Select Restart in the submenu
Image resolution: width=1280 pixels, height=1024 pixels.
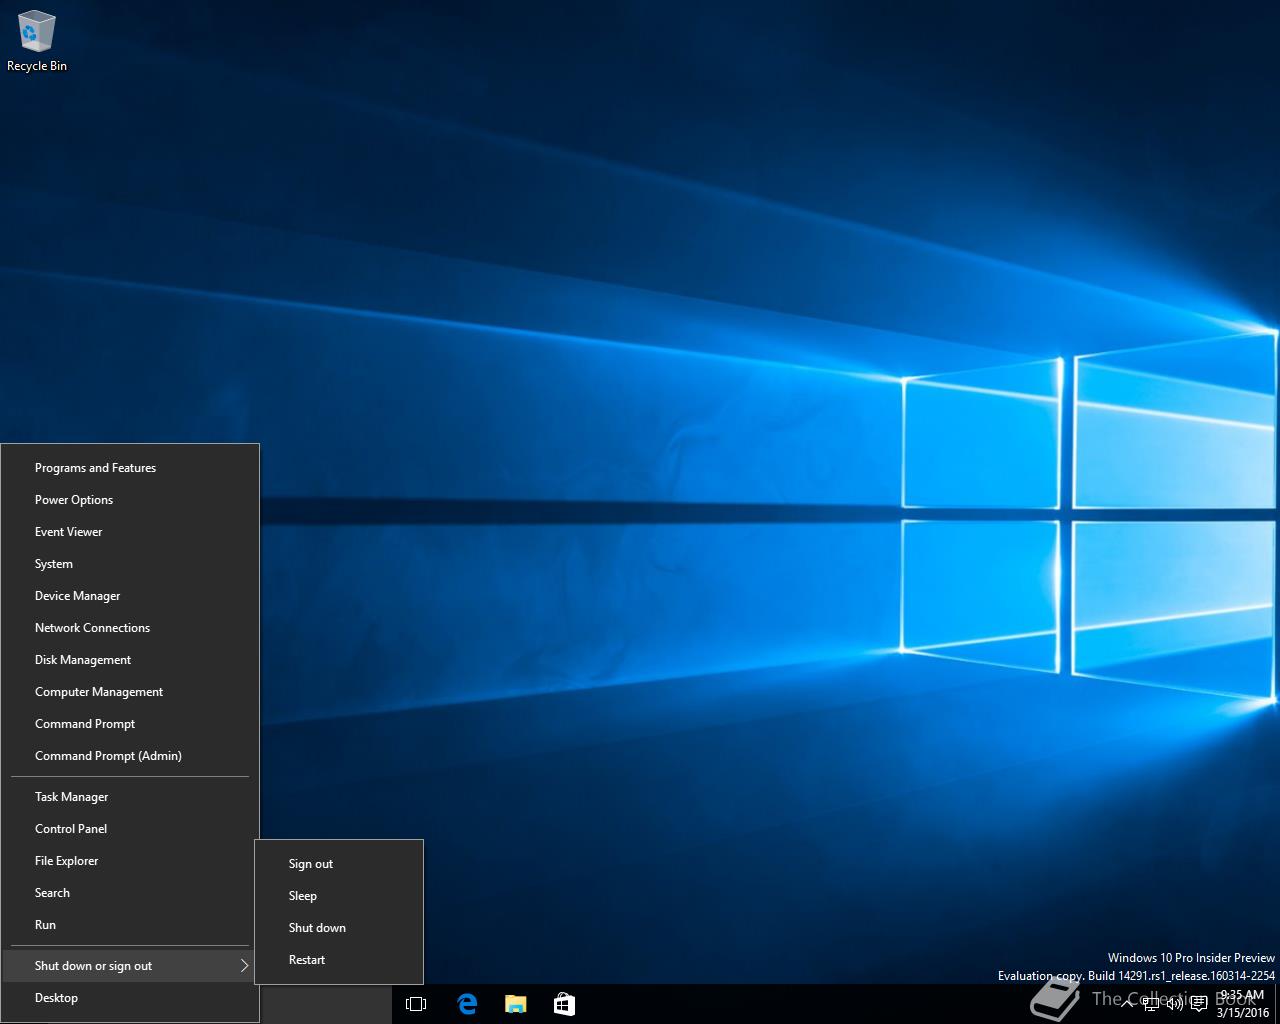(x=339, y=960)
